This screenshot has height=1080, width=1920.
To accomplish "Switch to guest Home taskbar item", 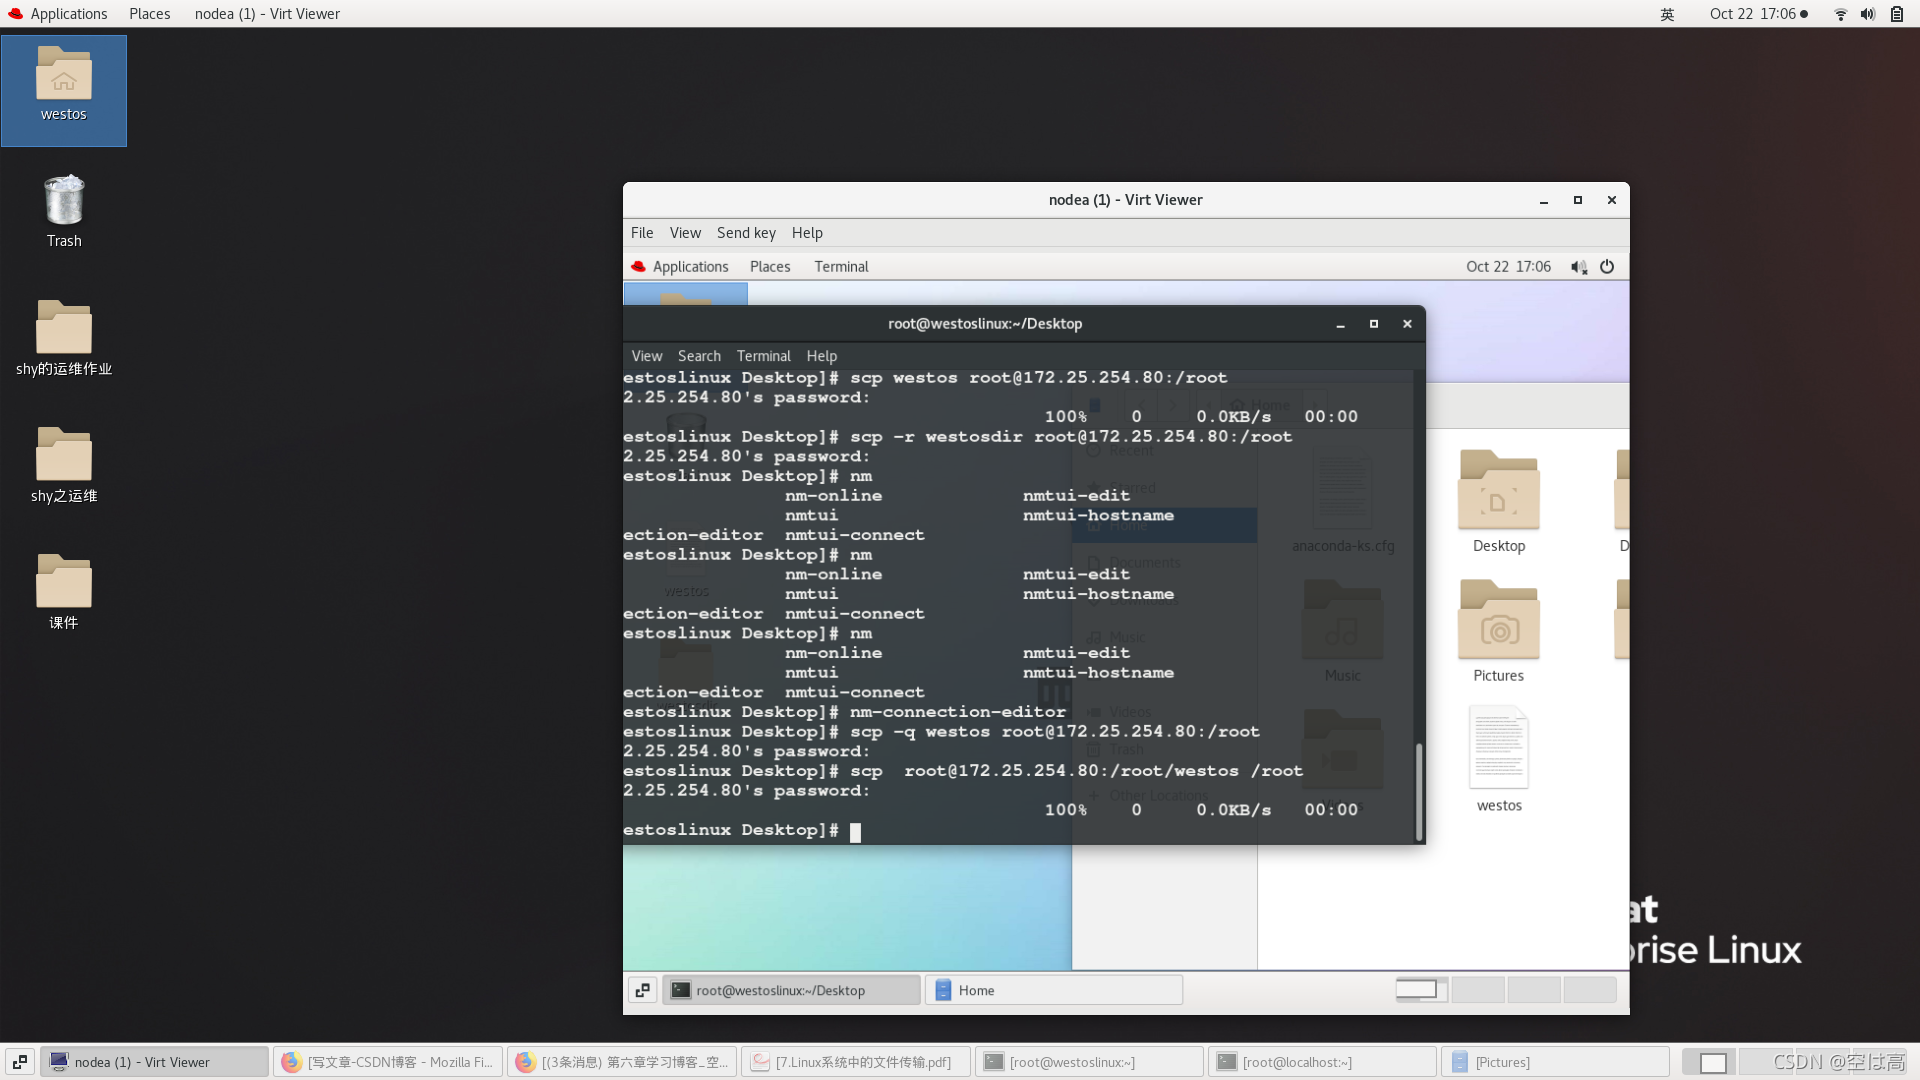I will (1054, 990).
